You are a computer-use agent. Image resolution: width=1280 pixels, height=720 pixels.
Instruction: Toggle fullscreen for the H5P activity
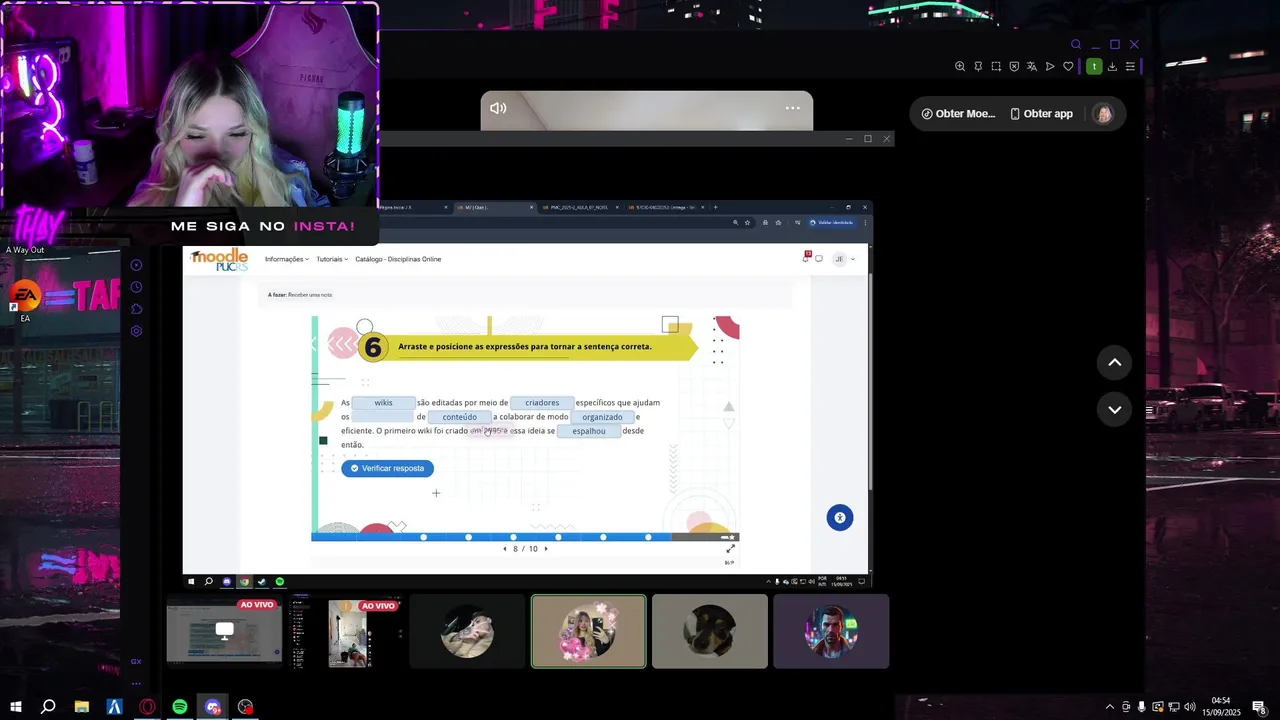[730, 548]
